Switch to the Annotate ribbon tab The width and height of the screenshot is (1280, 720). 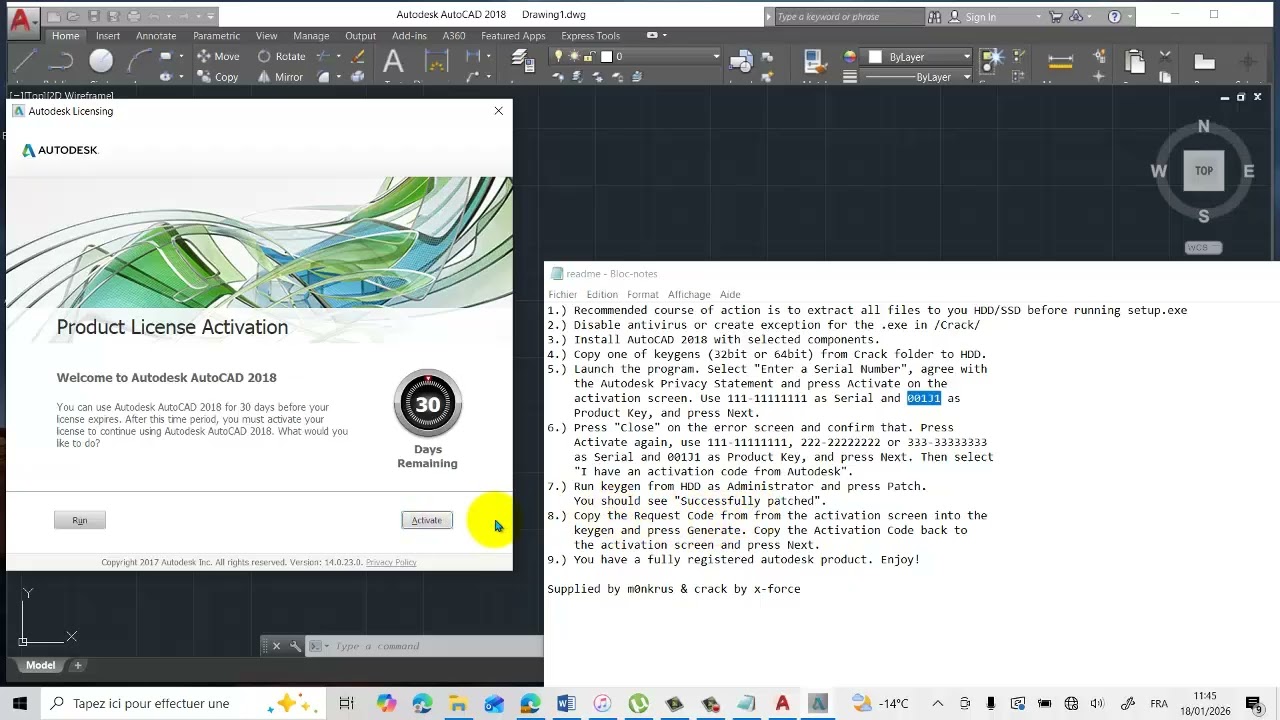coord(156,36)
